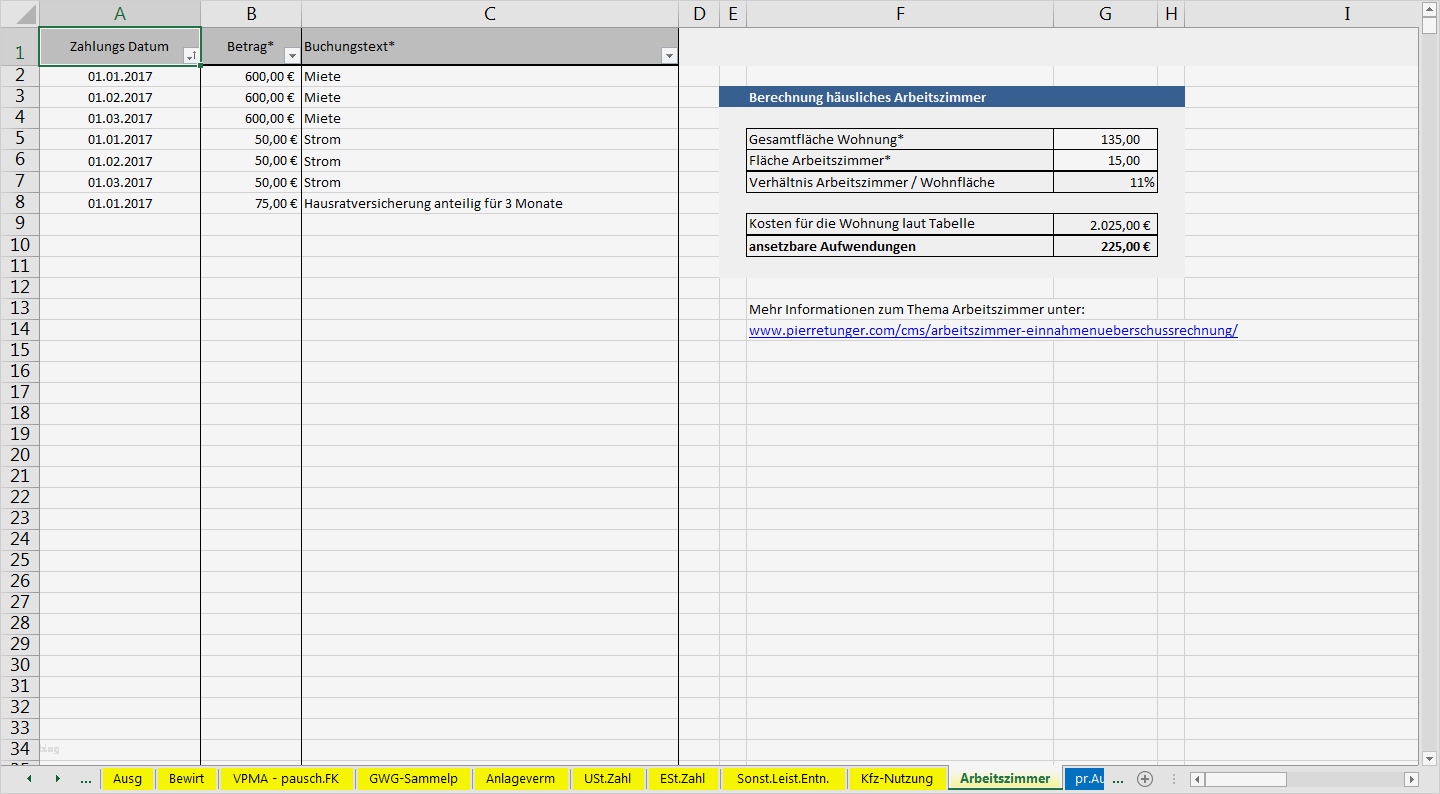Select the cell showing ansetzbare Aufwendungen 225,00 €
1440x794 pixels.
coord(1105,245)
